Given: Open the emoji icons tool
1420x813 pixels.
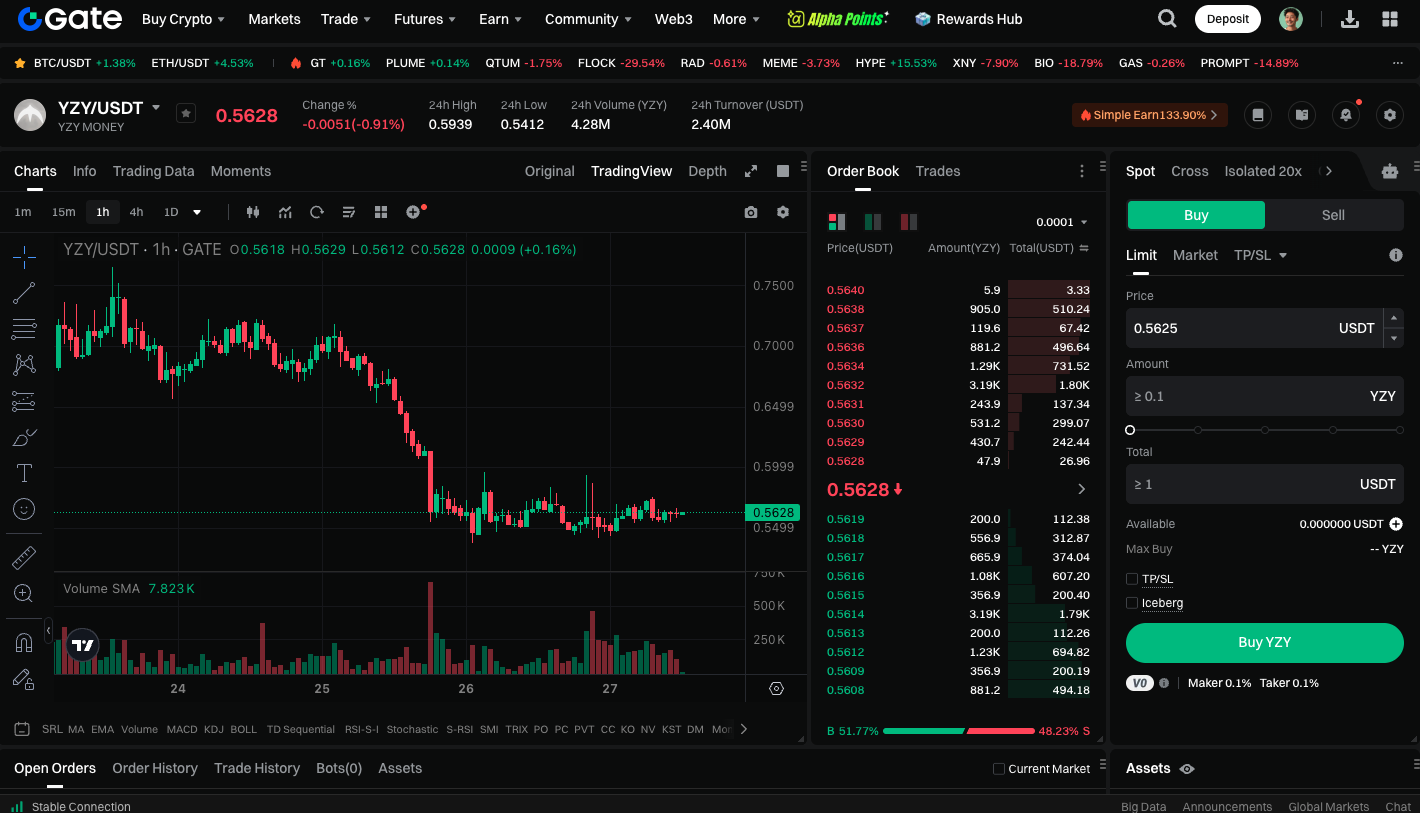Looking at the screenshot, I should pyautogui.click(x=24, y=509).
